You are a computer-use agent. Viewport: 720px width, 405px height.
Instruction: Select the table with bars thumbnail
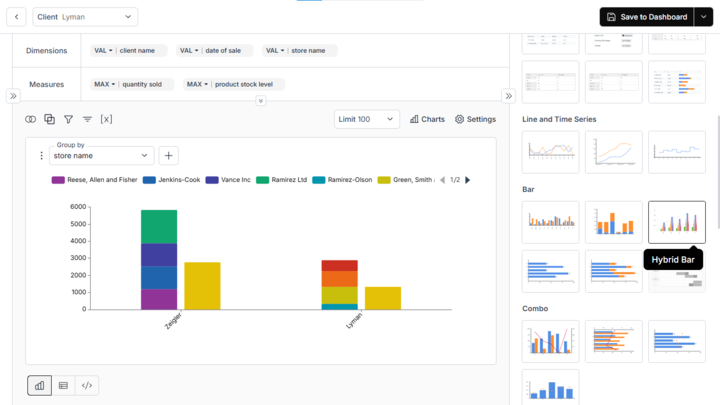tap(677, 82)
